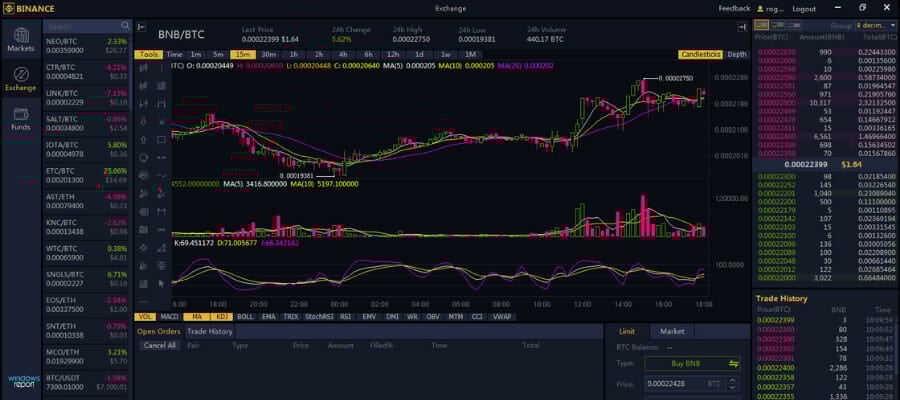This screenshot has height=400, width=900.
Task: Click the Cancel All button
Action: 160,345
